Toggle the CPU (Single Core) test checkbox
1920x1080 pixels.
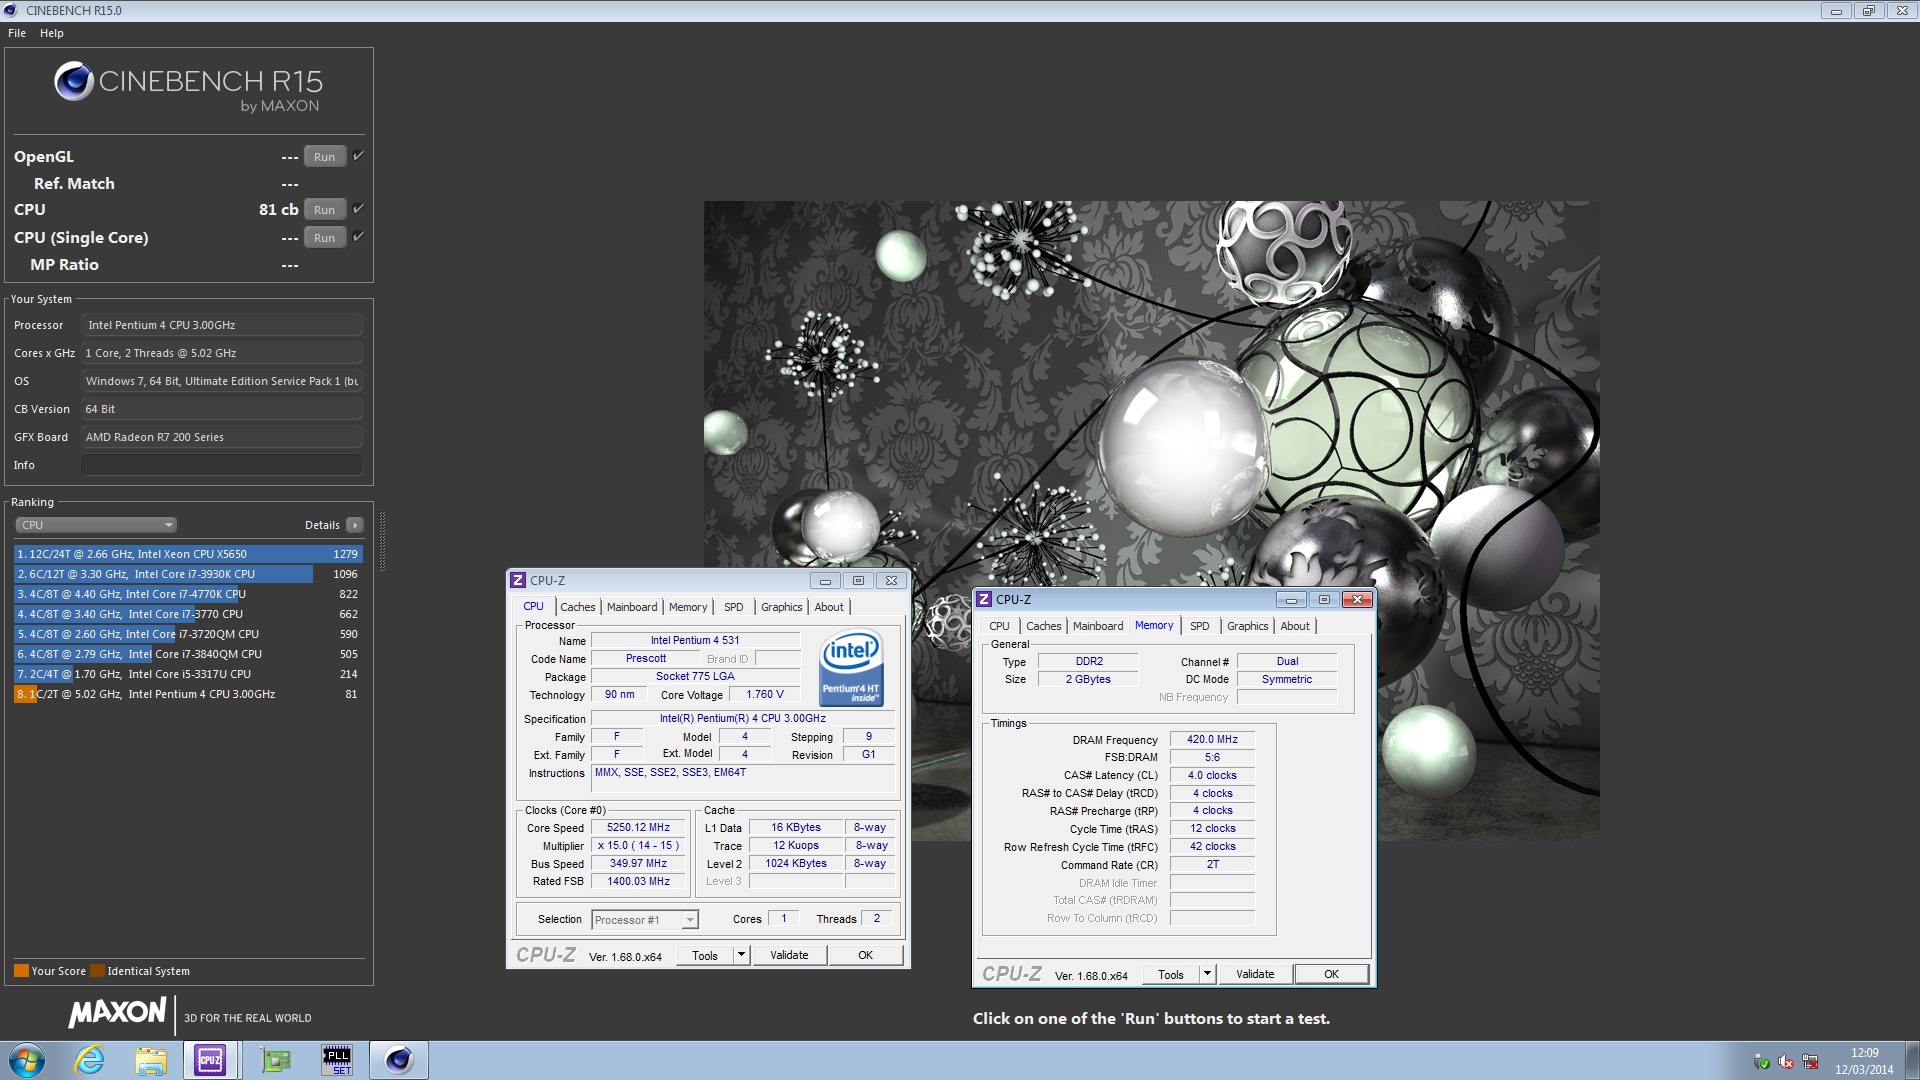click(x=358, y=237)
